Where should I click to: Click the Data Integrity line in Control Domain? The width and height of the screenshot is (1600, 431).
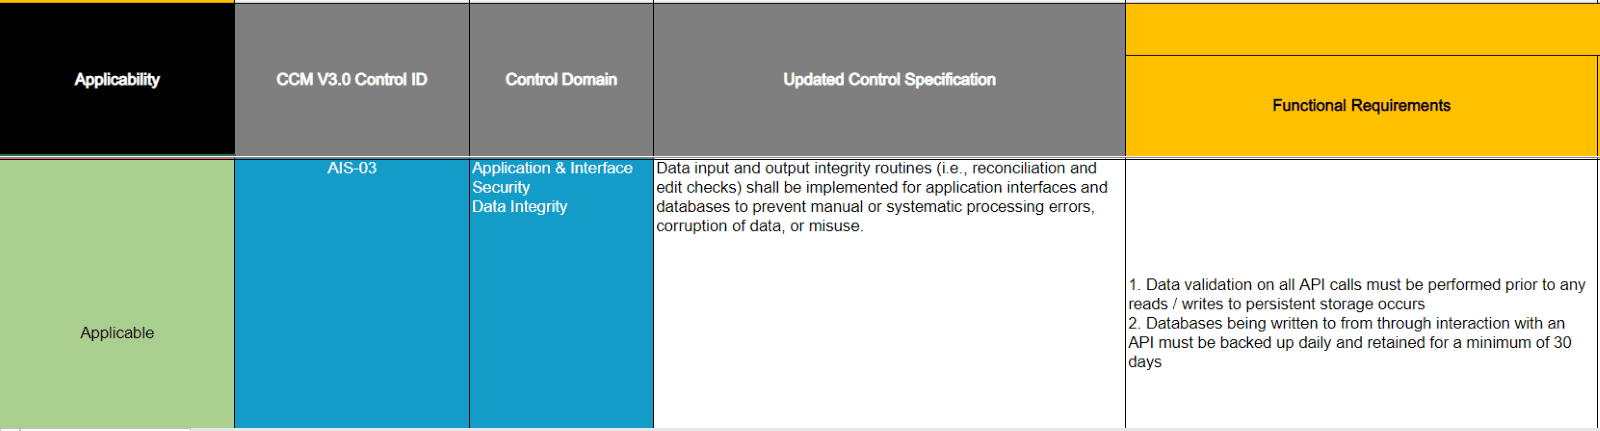pyautogui.click(x=520, y=206)
